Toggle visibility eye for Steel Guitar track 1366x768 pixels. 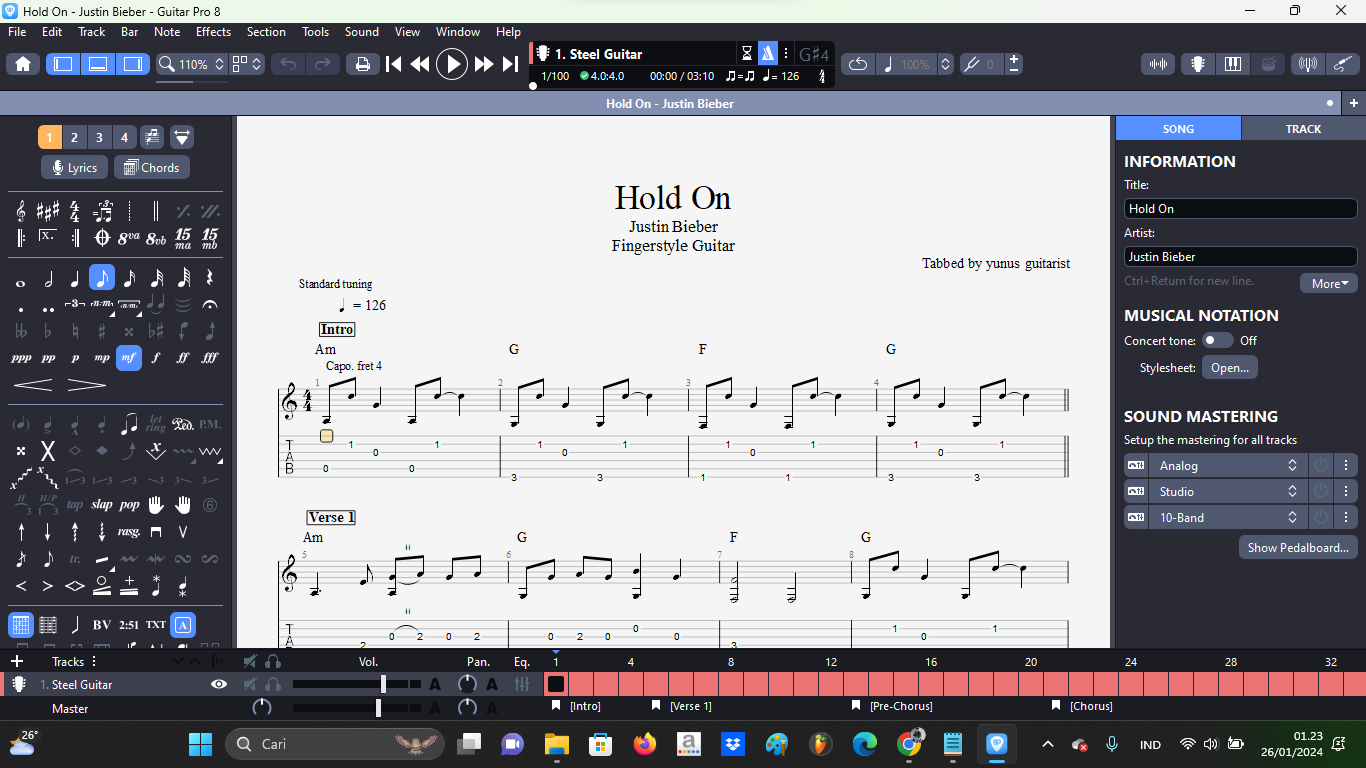click(219, 684)
